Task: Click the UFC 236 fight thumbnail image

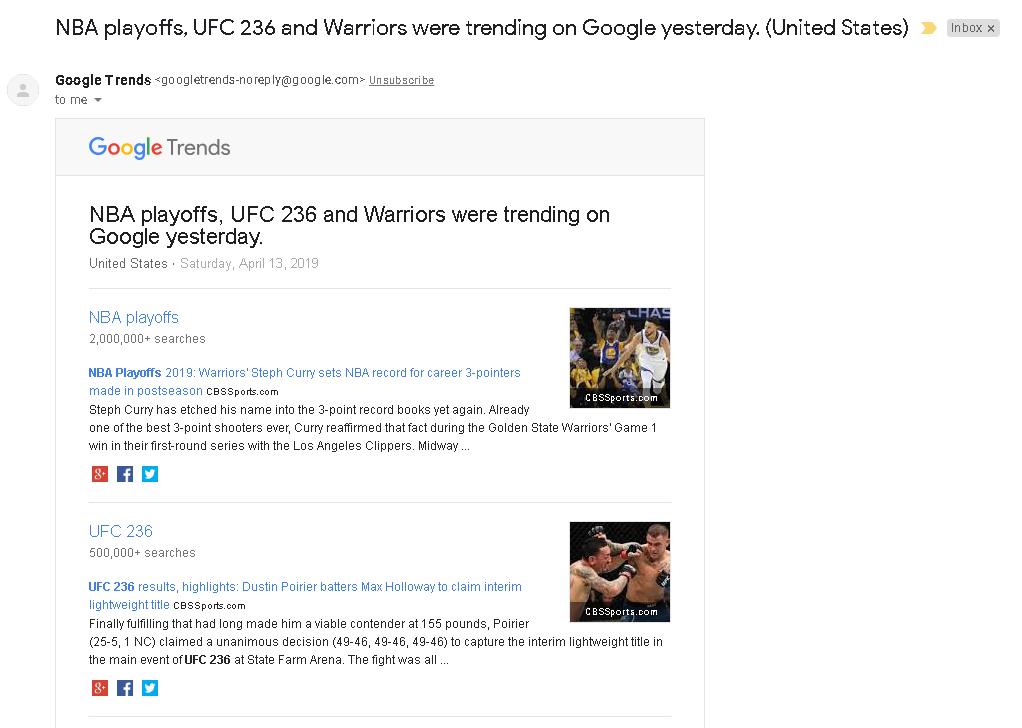Action: pyautogui.click(x=620, y=572)
